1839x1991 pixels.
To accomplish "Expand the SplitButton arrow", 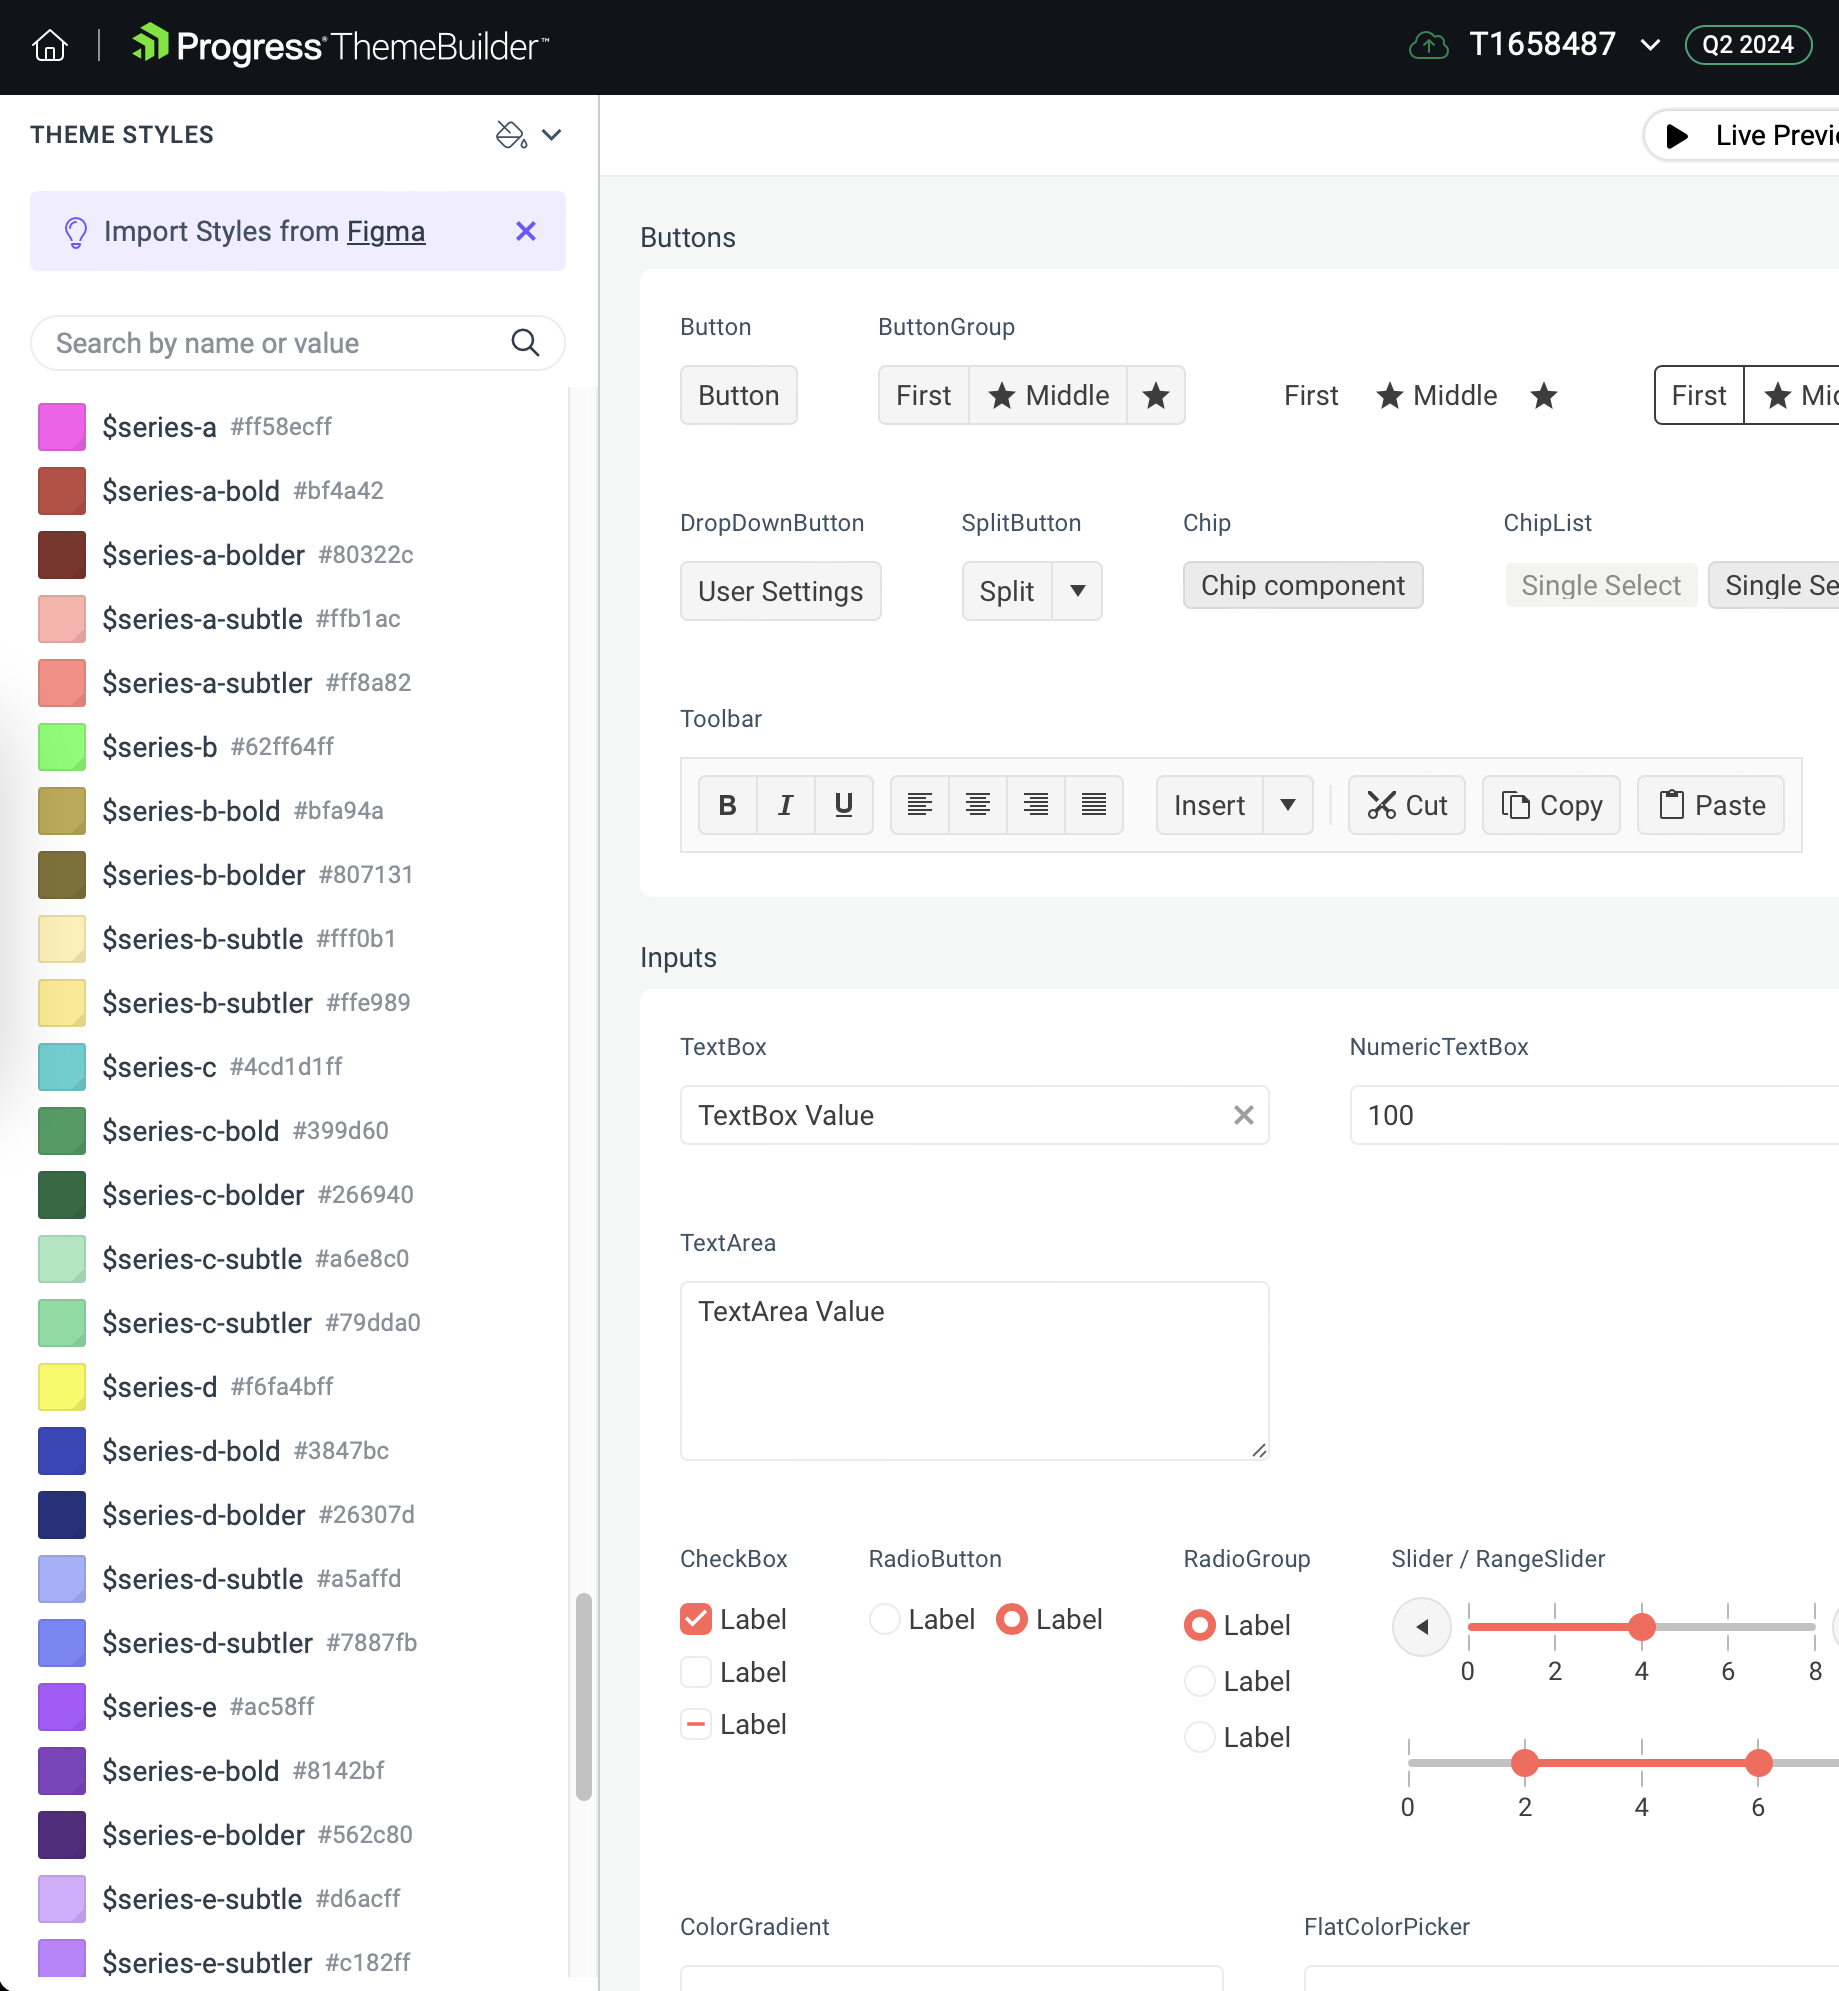I will [1077, 591].
